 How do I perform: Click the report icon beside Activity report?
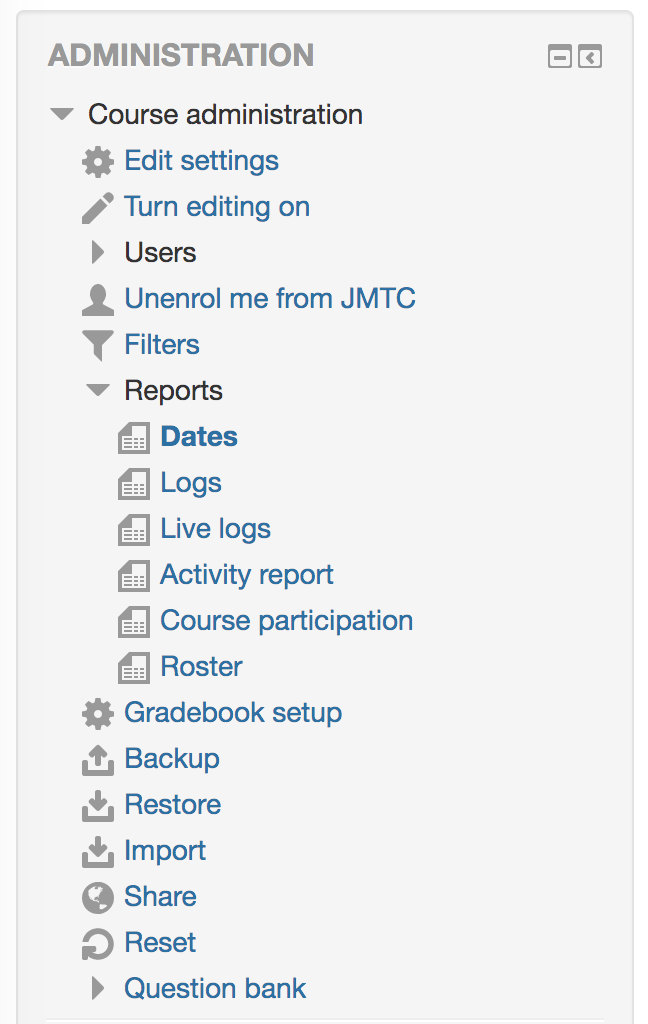pos(134,576)
